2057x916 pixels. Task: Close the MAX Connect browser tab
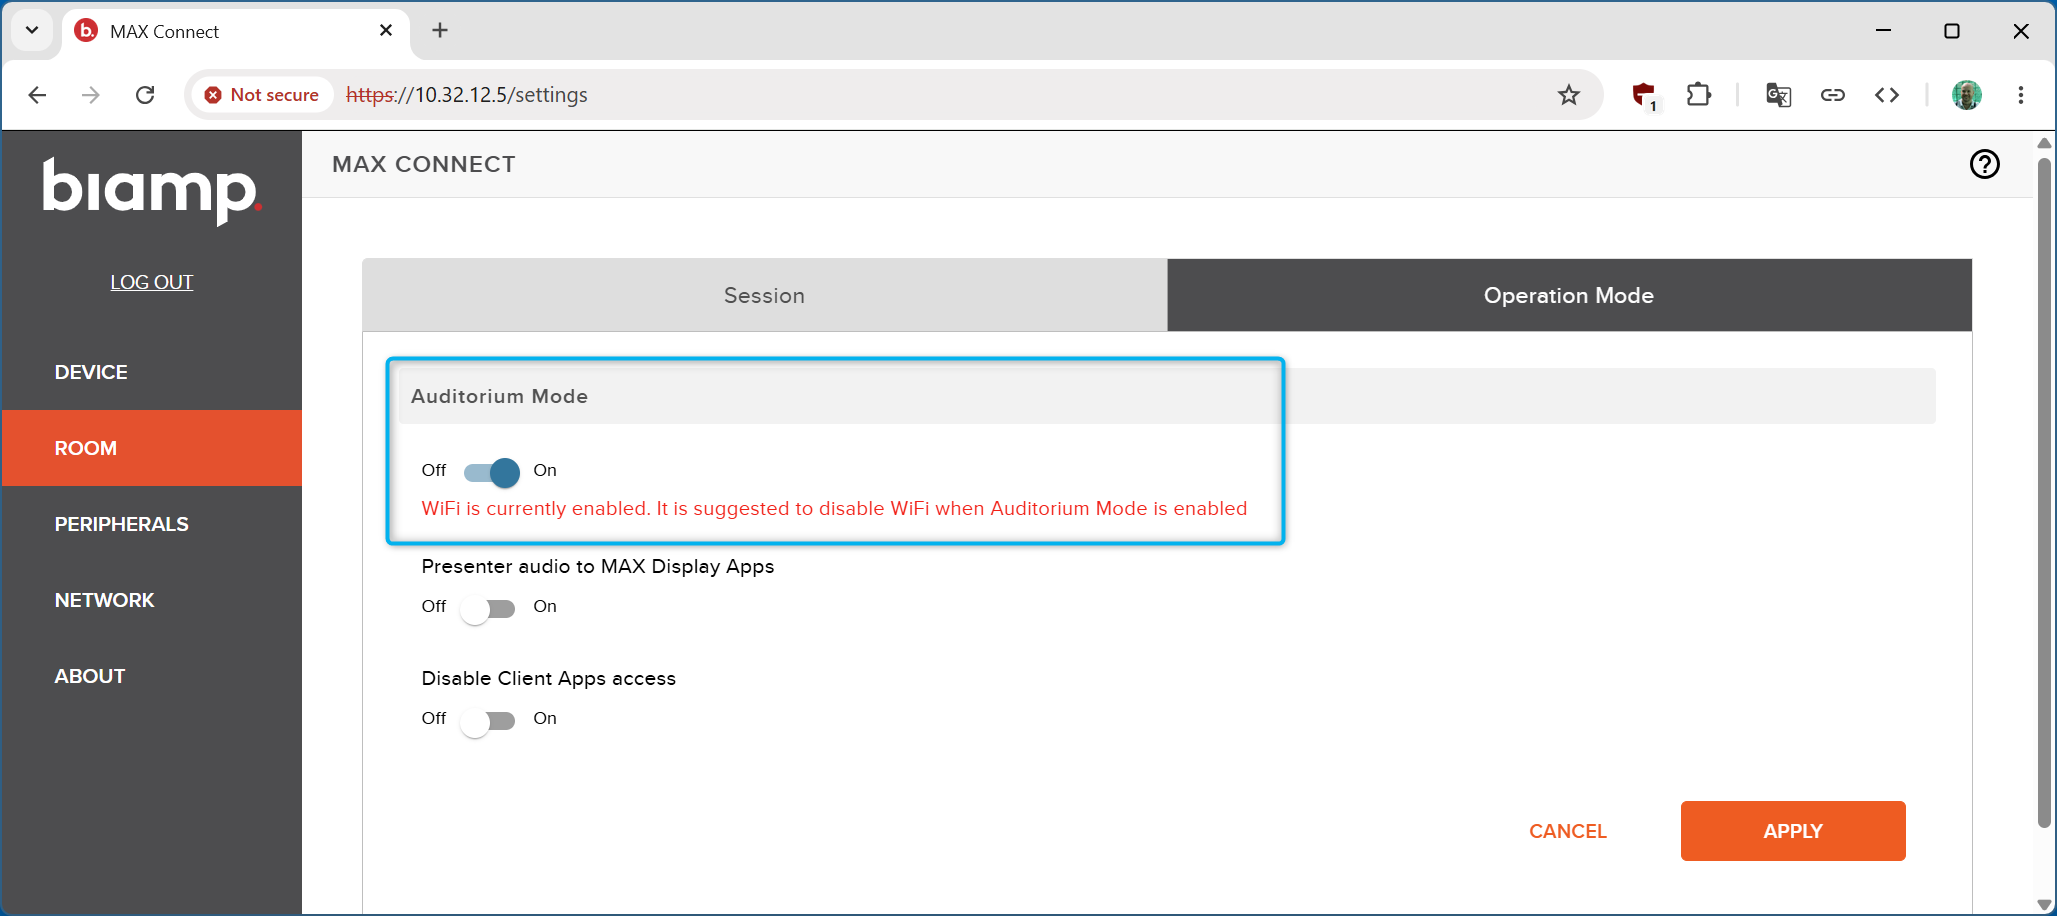[x=386, y=31]
